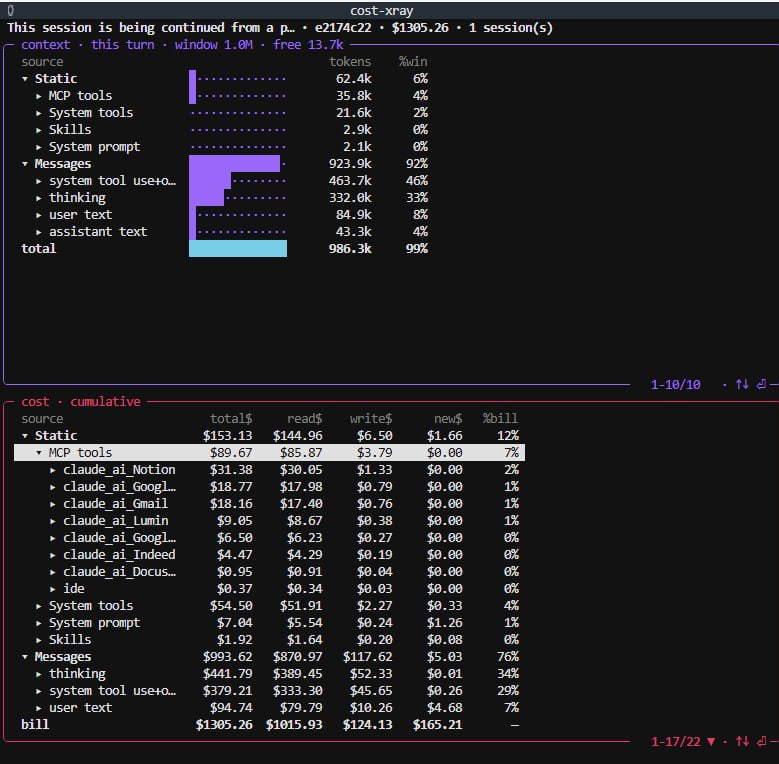Click the 986.3k total tokens value
779x764 pixels.
click(x=350, y=249)
